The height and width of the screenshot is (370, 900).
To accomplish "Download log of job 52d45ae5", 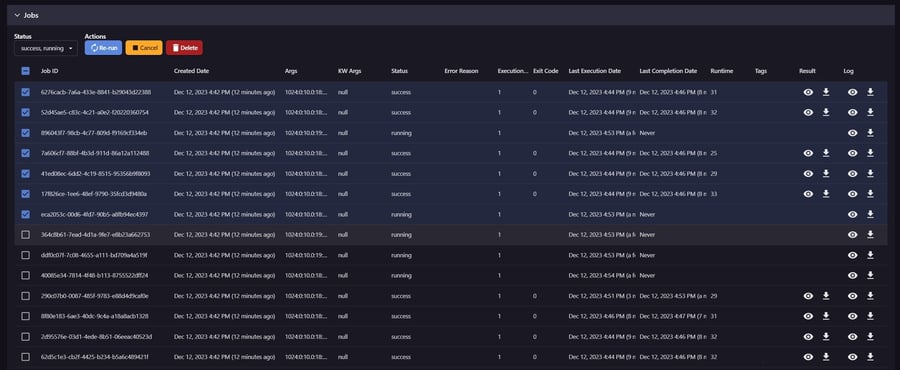I will [870, 112].
